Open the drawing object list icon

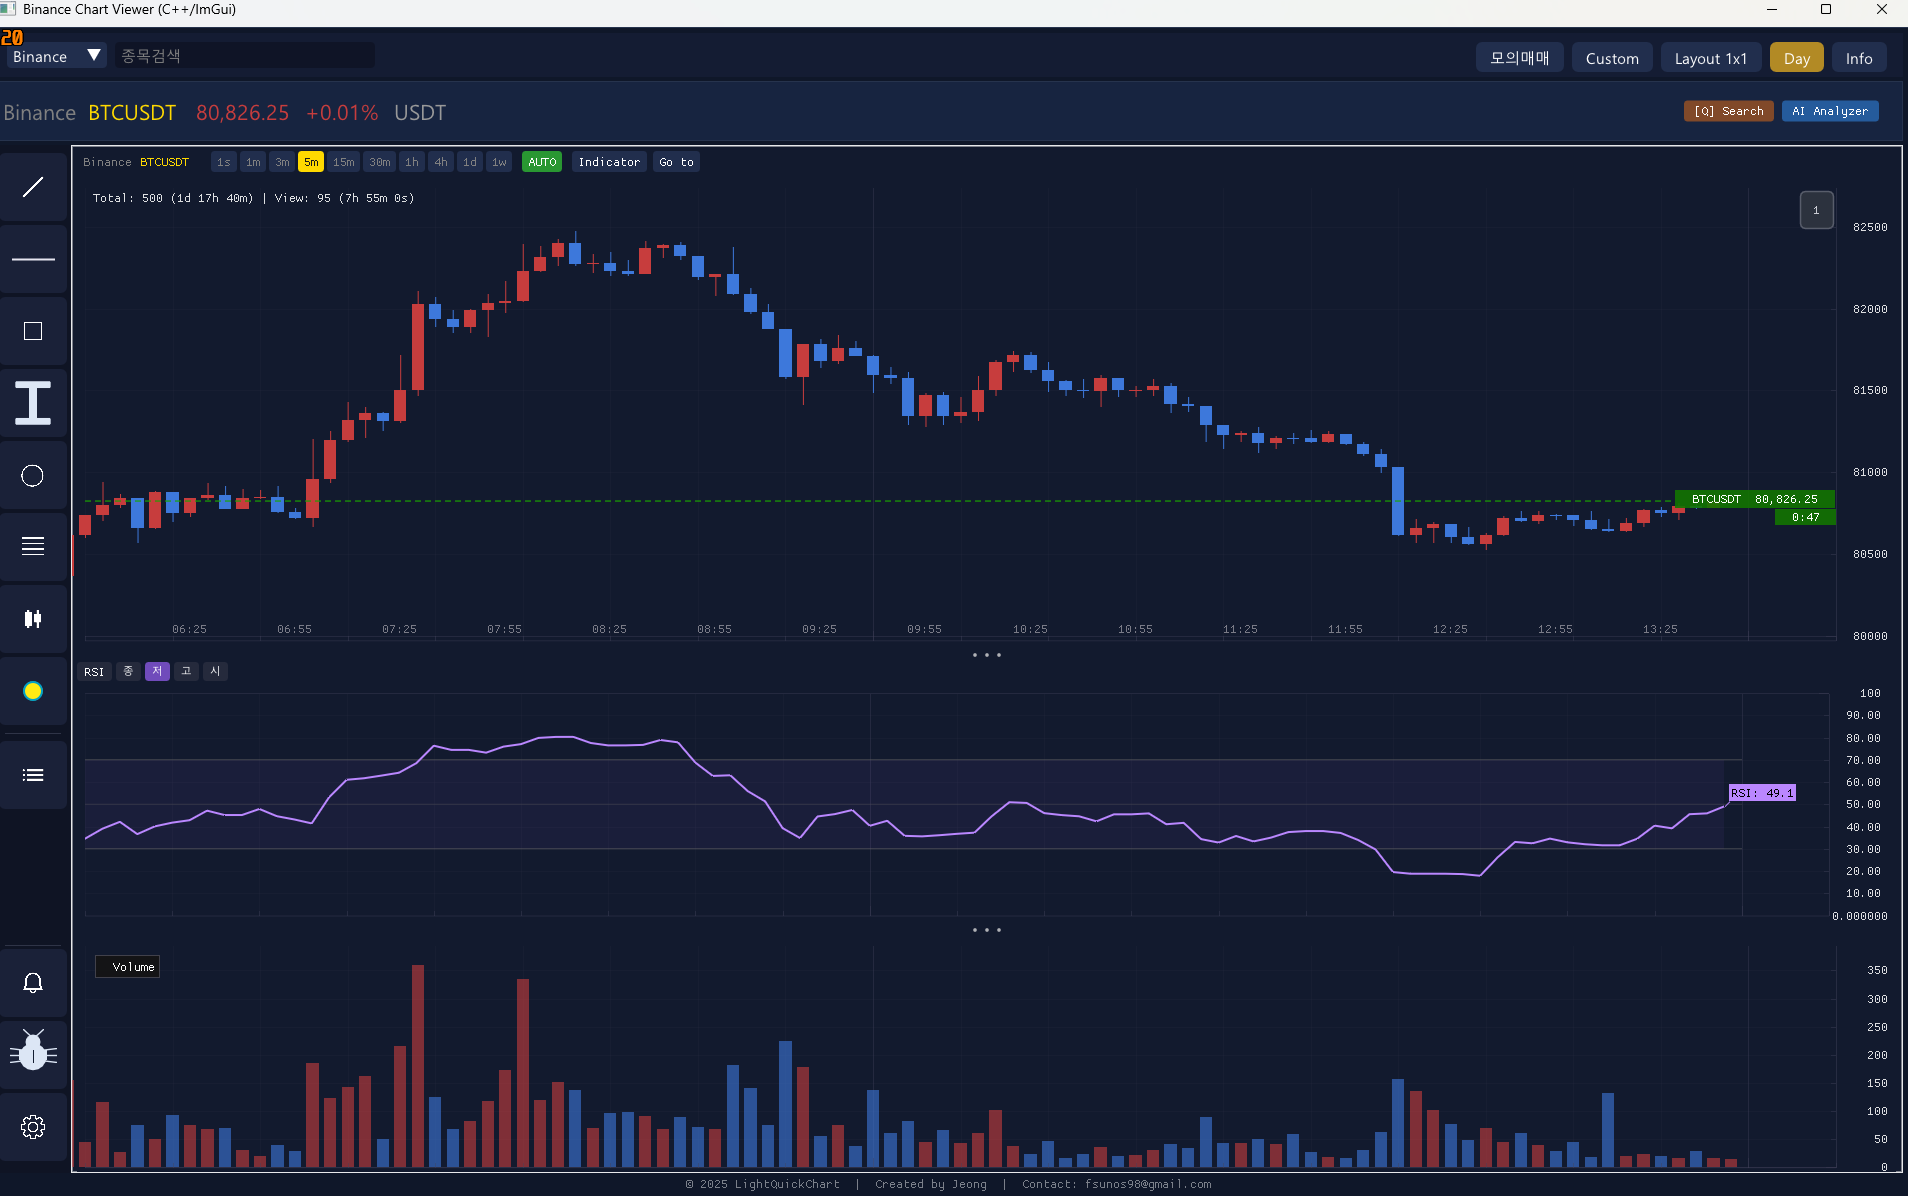(33, 775)
